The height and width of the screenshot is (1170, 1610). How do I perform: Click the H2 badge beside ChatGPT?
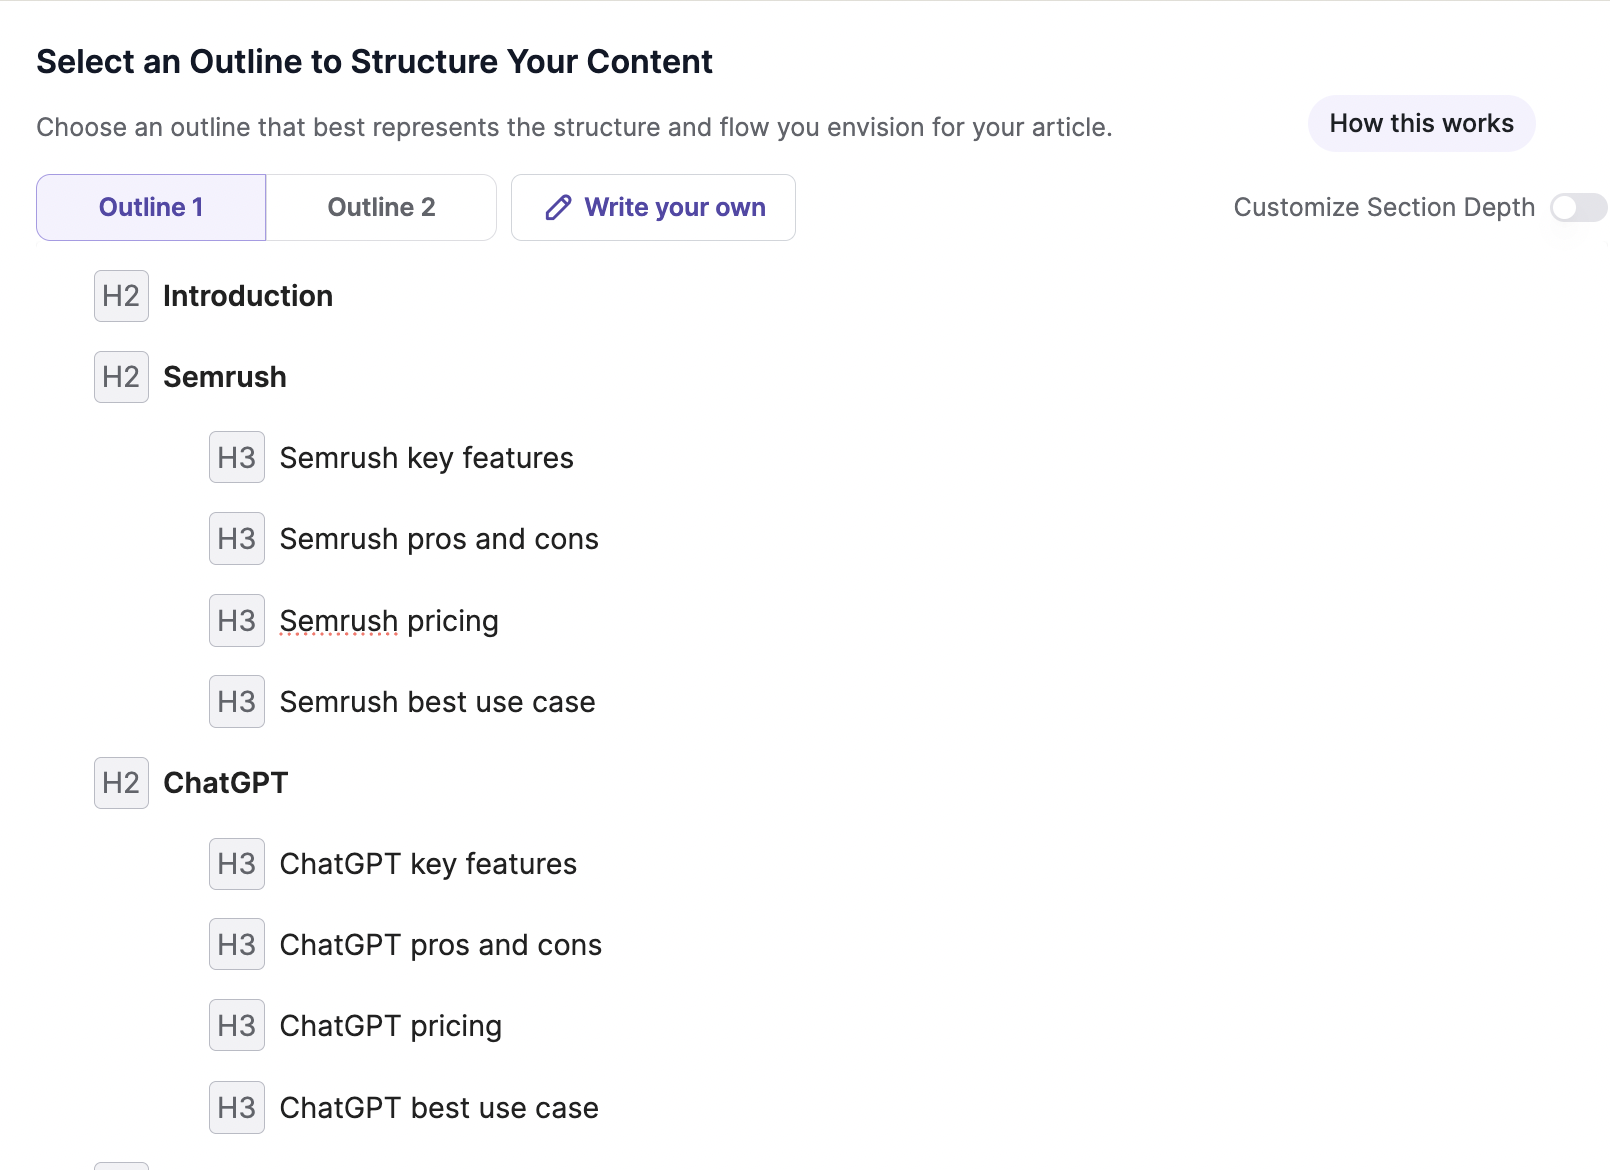120,783
